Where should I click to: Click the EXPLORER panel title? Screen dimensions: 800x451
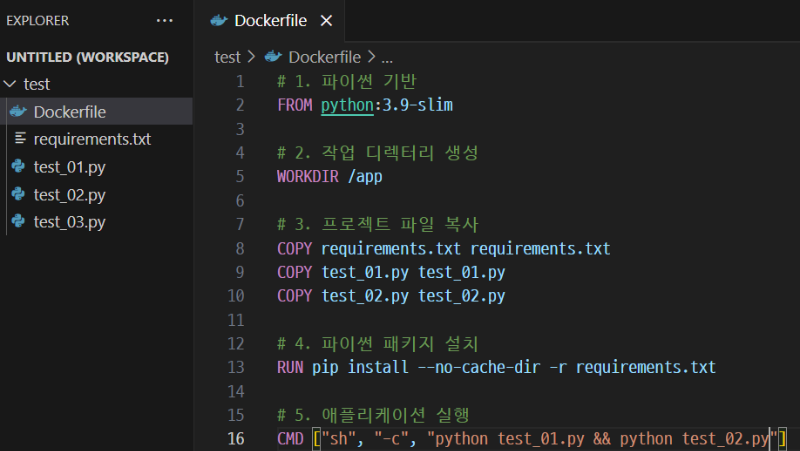click(x=37, y=21)
